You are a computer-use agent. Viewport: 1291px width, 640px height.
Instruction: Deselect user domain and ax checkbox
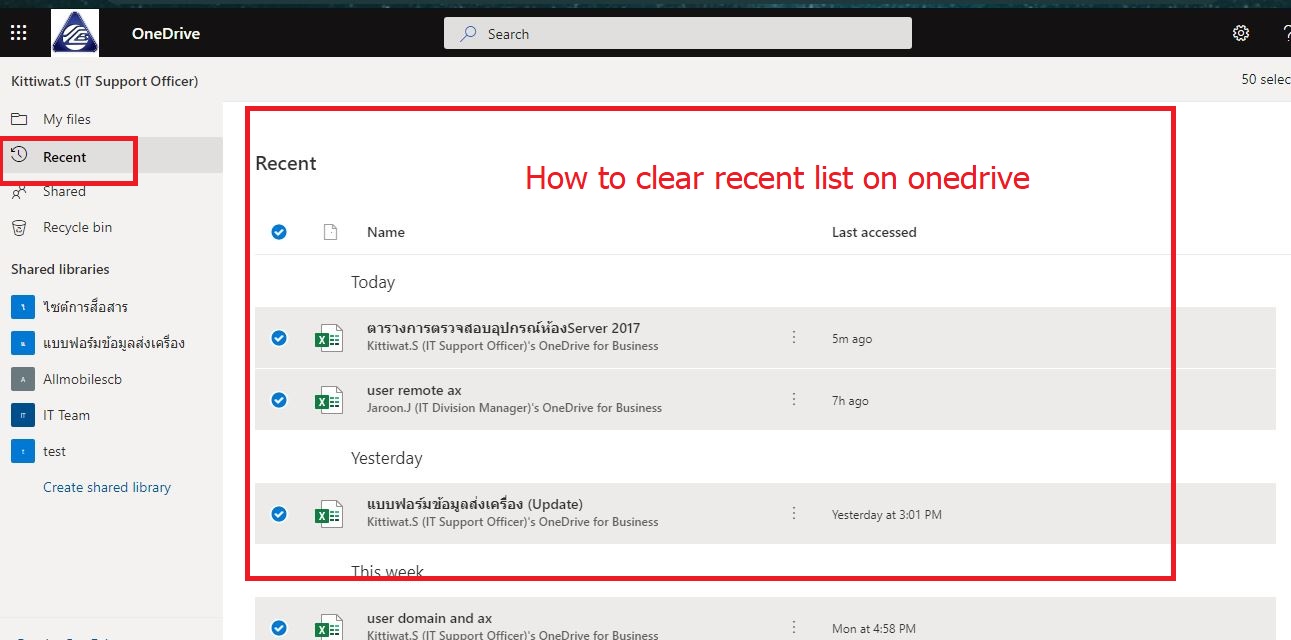[279, 628]
